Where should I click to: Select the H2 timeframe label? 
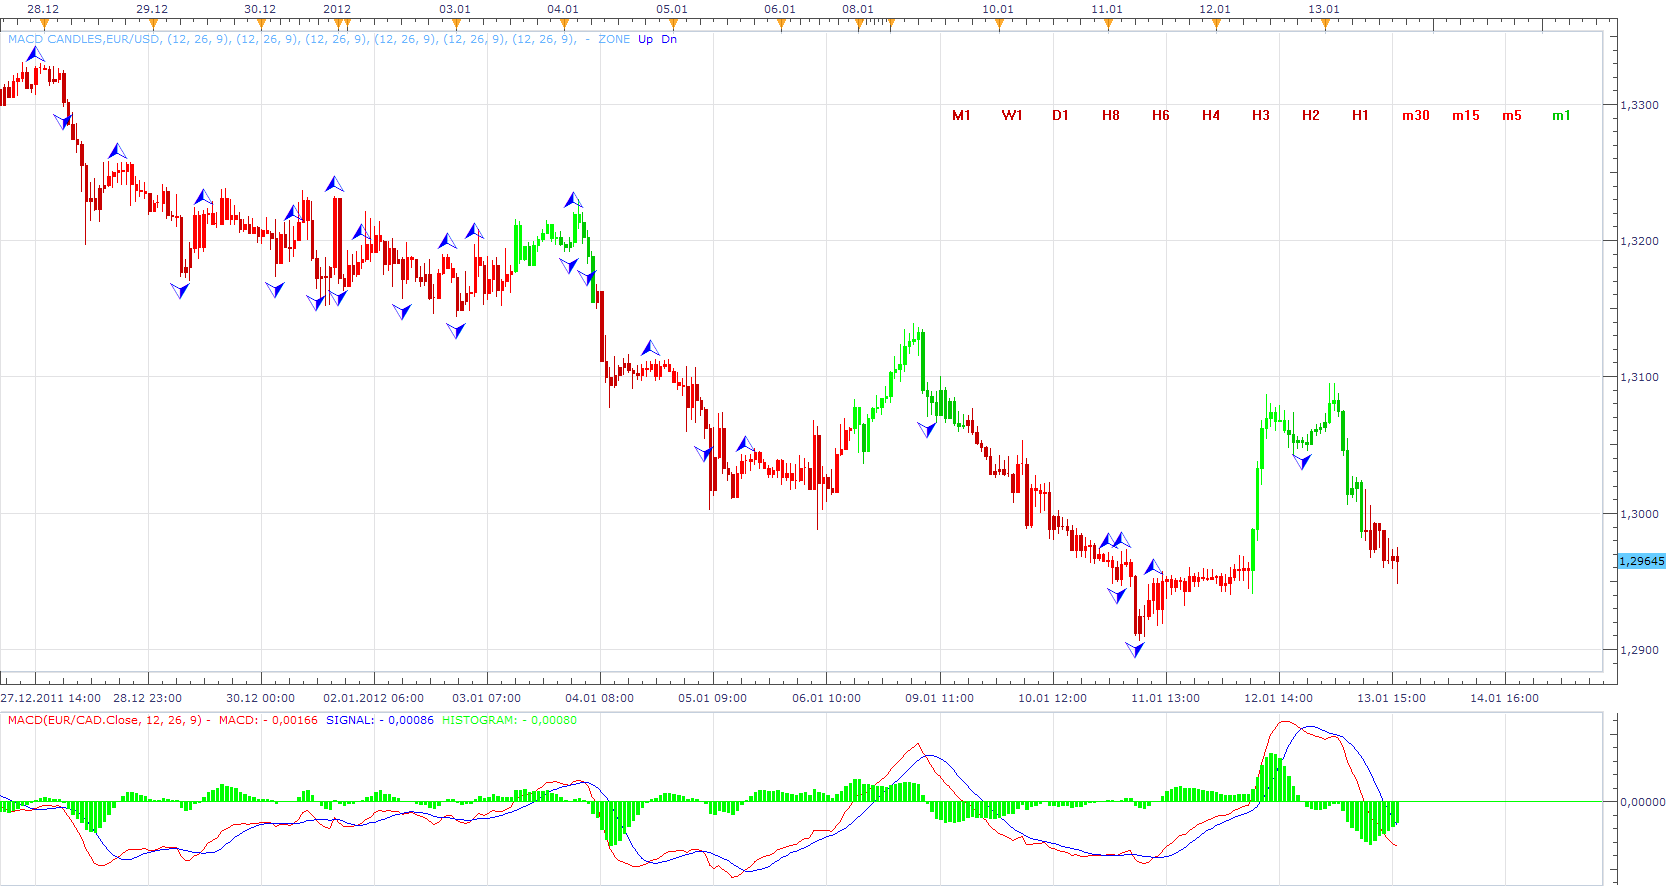(x=1311, y=116)
